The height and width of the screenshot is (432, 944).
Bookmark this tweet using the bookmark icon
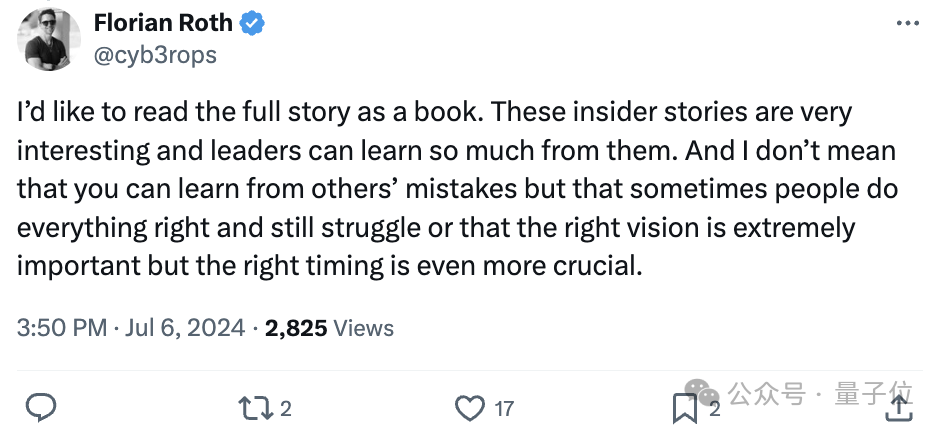pyautogui.click(x=685, y=407)
